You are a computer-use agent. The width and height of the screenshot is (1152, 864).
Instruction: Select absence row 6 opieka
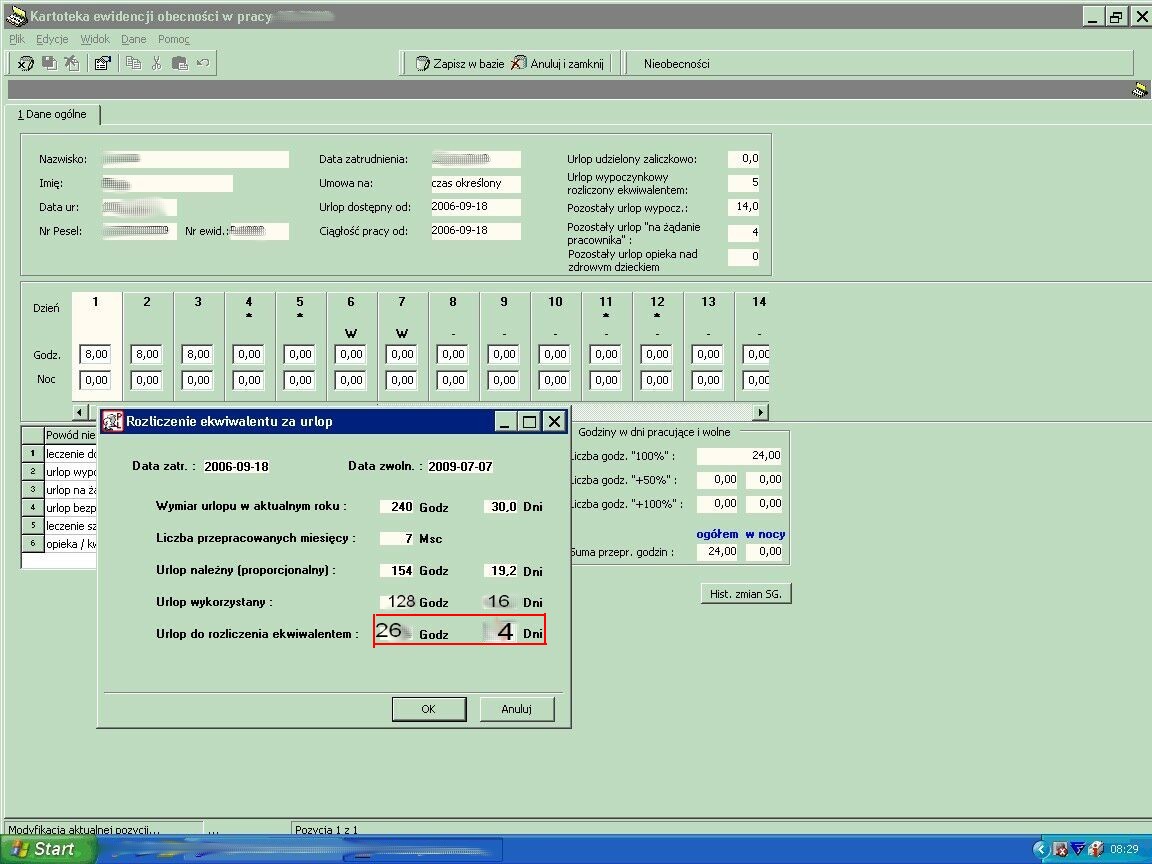pos(59,544)
